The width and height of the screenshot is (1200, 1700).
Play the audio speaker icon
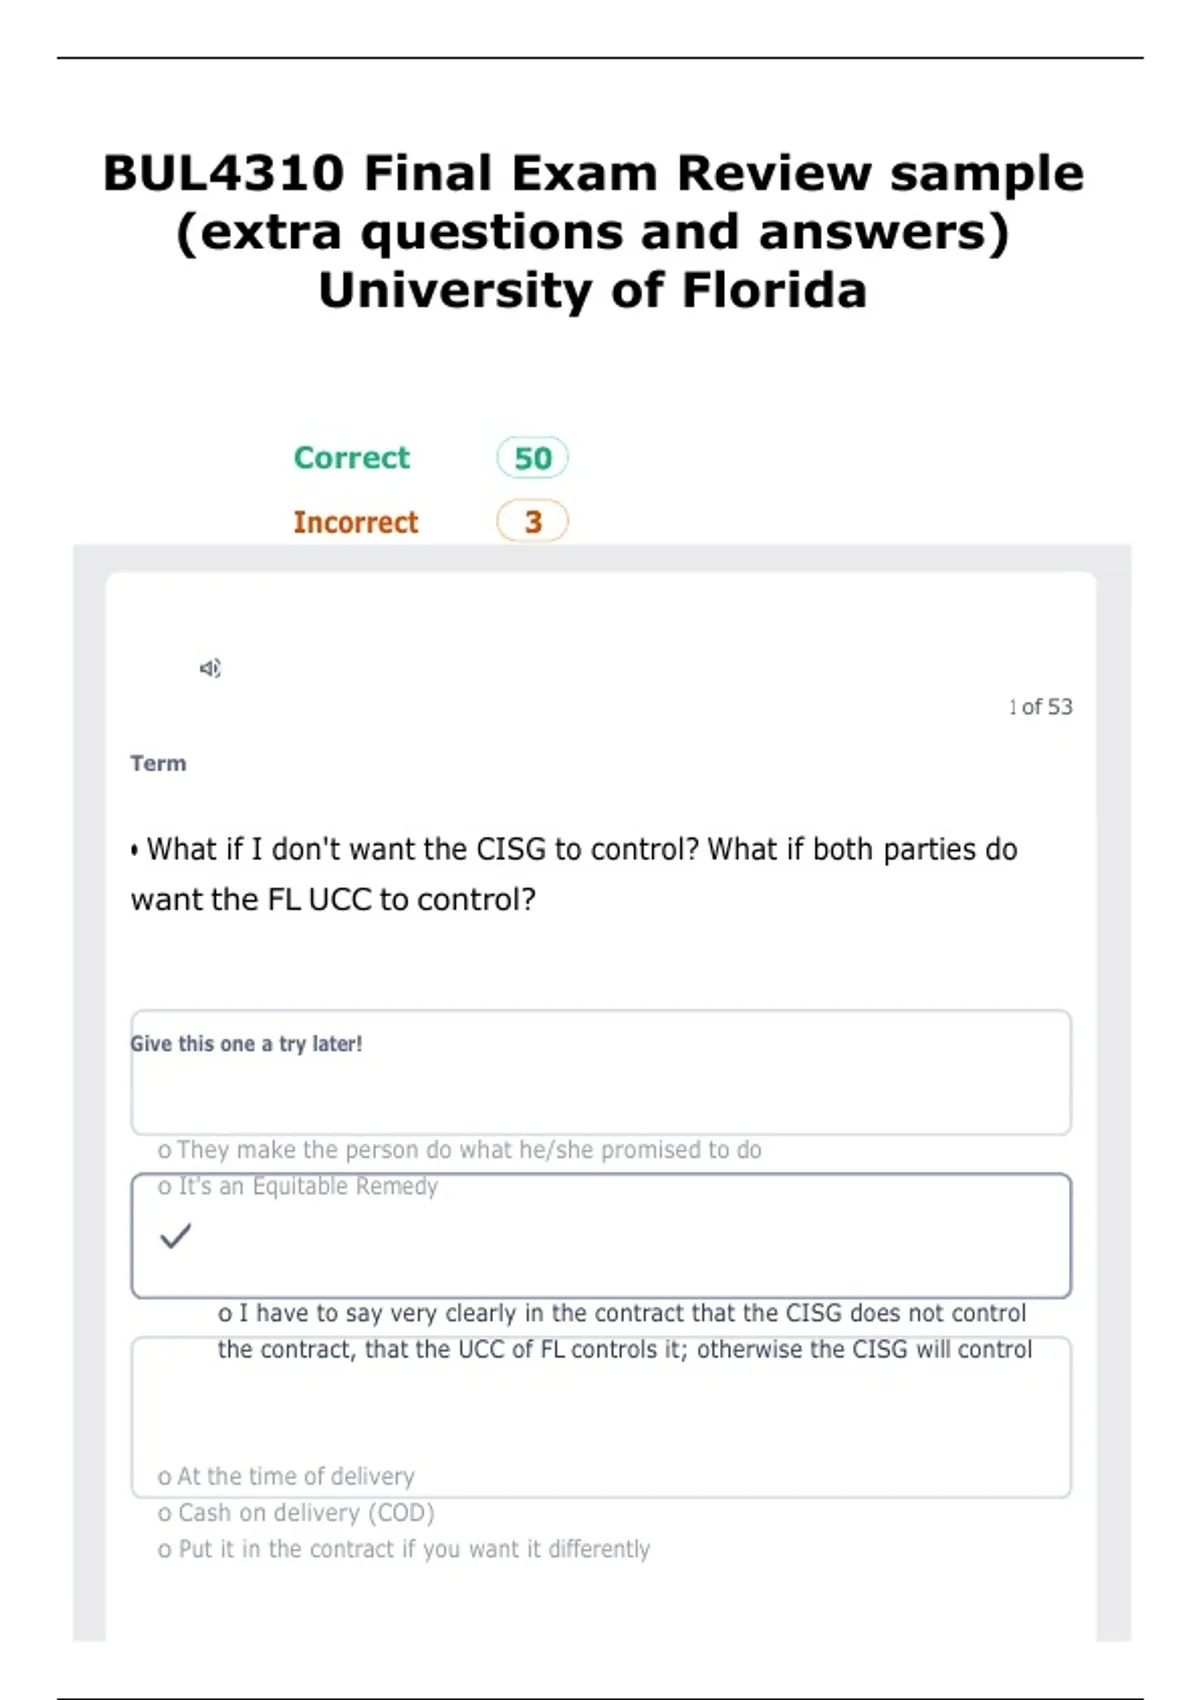(x=210, y=668)
